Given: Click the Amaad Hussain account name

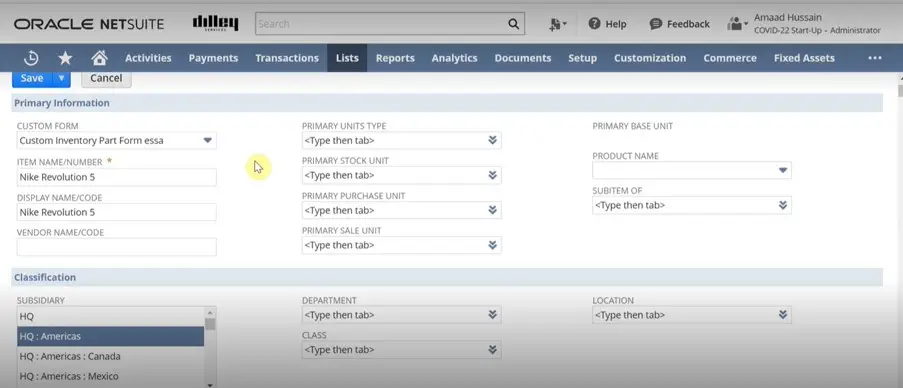Looking at the screenshot, I should (x=787, y=17).
